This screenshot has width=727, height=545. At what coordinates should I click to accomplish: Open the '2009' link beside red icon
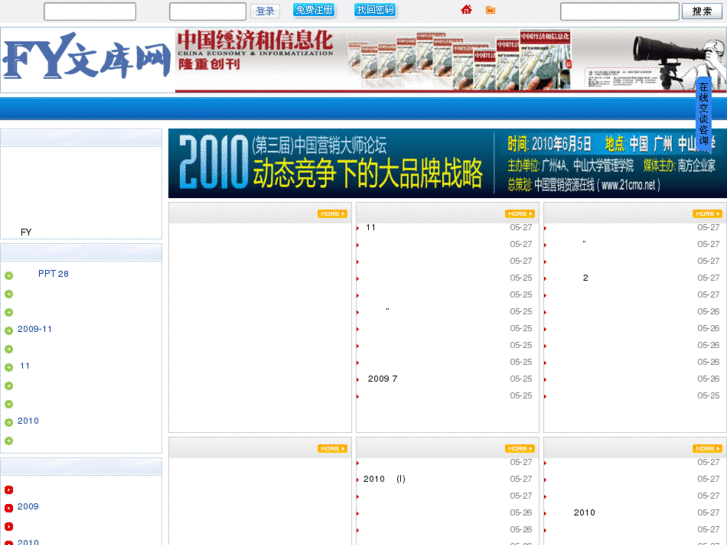tap(28, 507)
